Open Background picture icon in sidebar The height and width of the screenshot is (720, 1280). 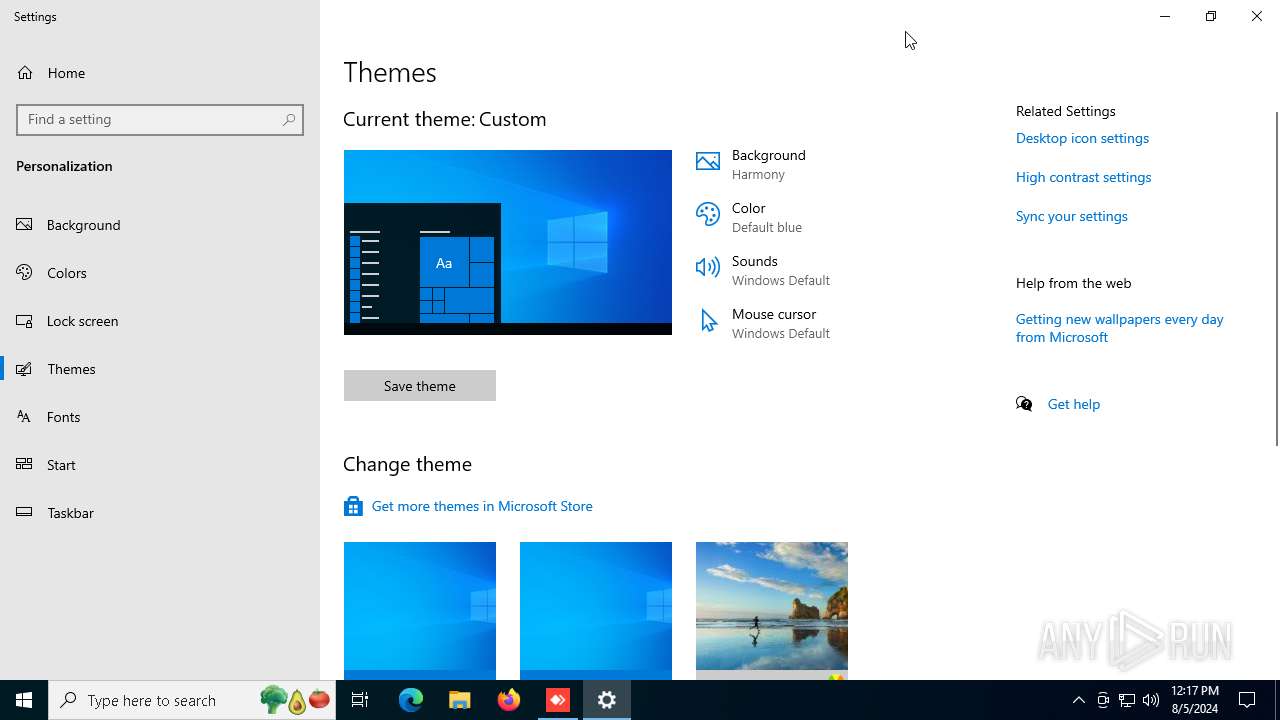coord(25,225)
